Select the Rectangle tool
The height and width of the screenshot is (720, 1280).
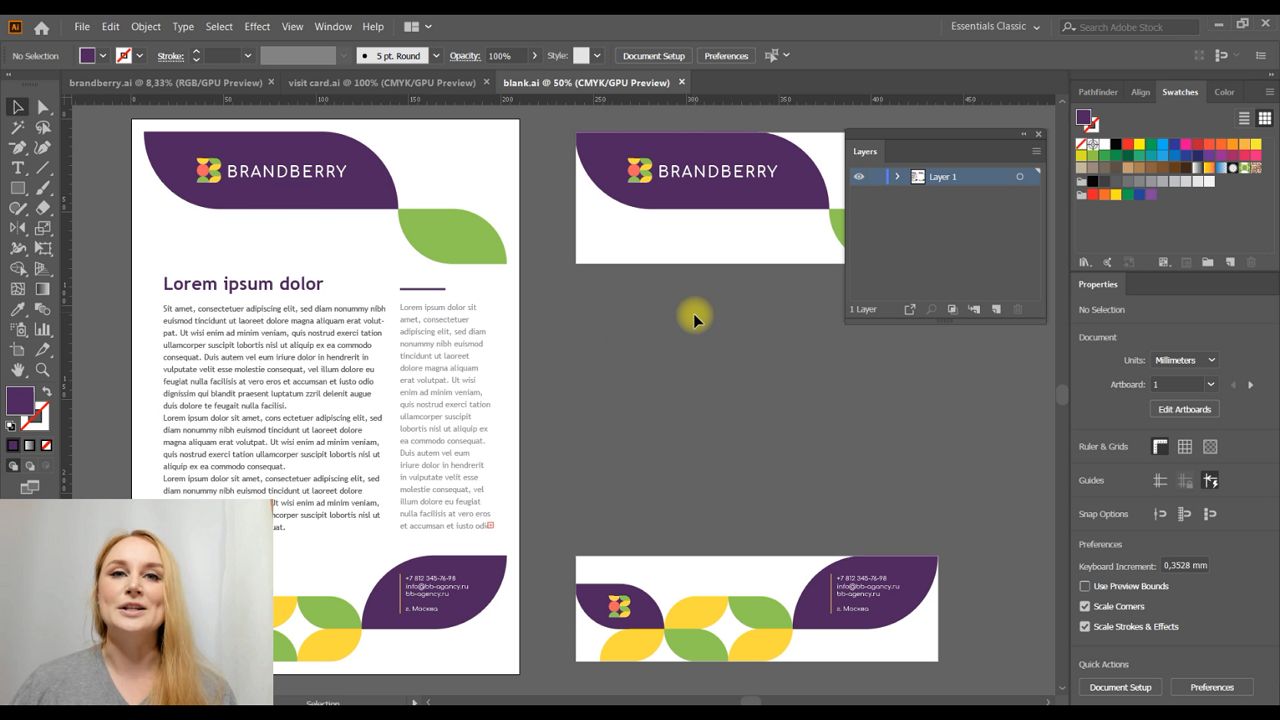(x=18, y=188)
